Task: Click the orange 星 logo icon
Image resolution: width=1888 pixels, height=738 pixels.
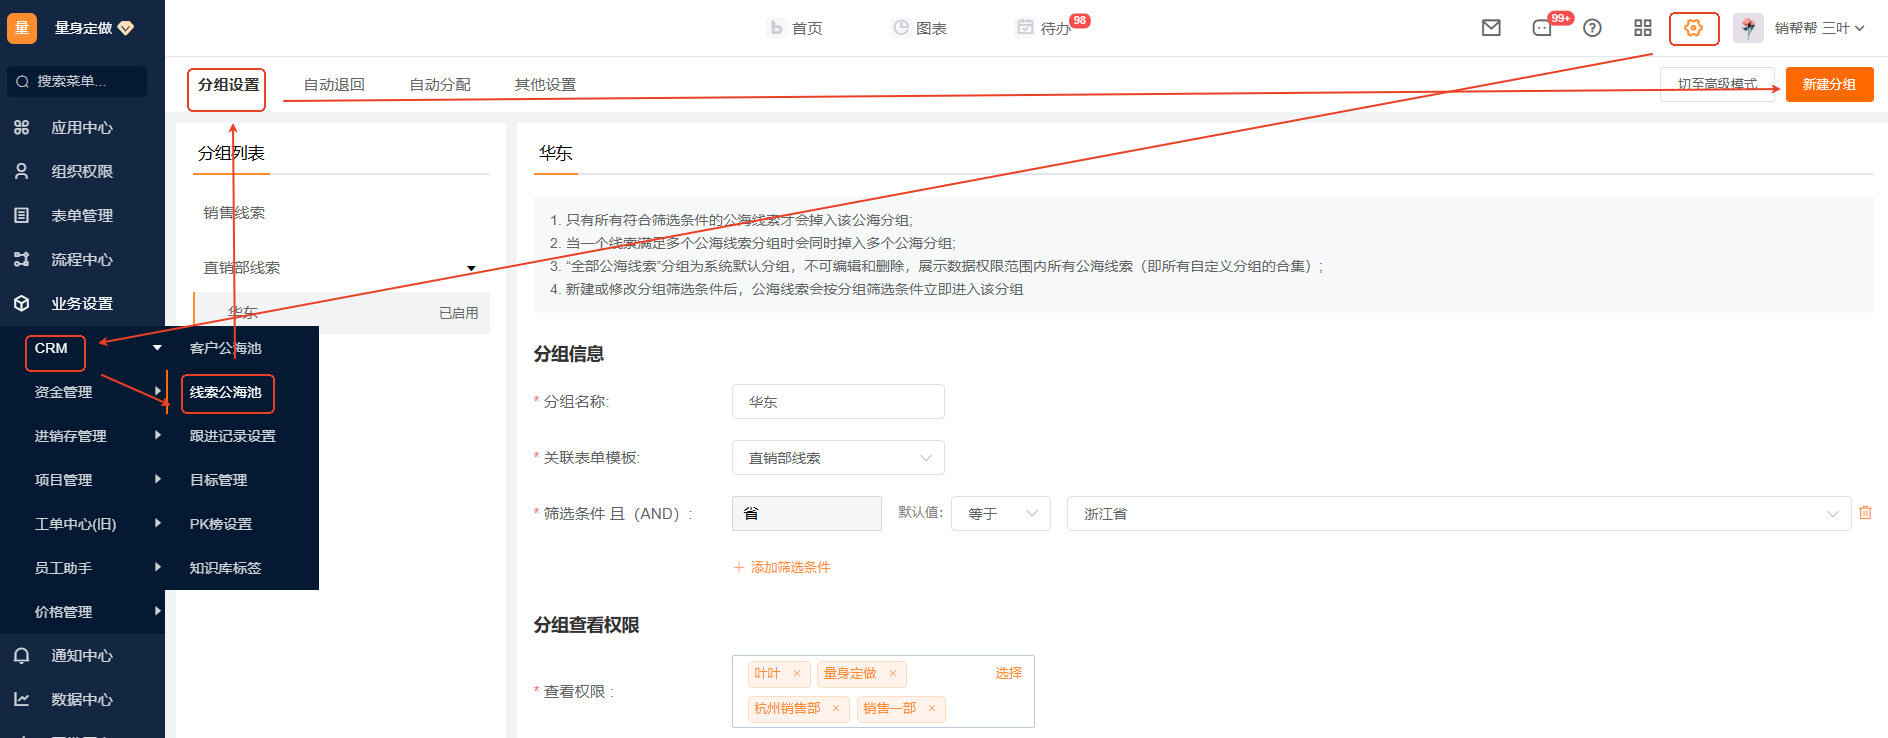Action: [22, 28]
